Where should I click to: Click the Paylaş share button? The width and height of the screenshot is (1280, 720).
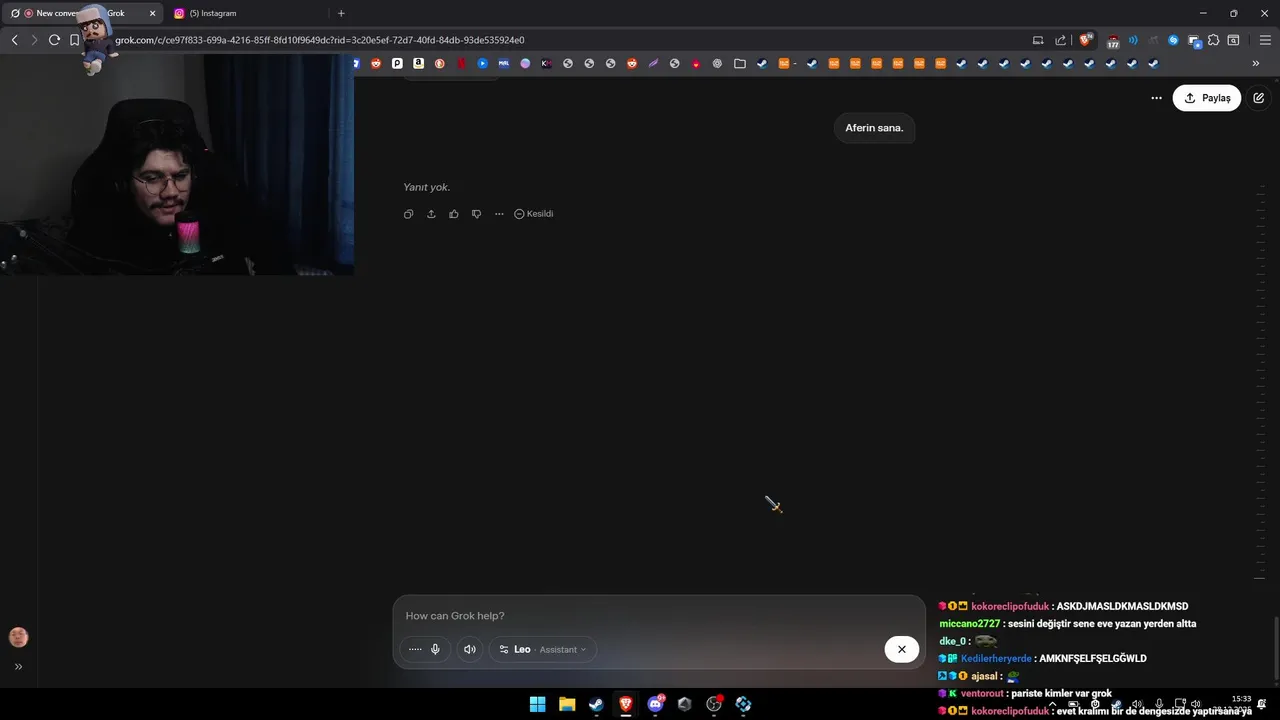click(1207, 98)
